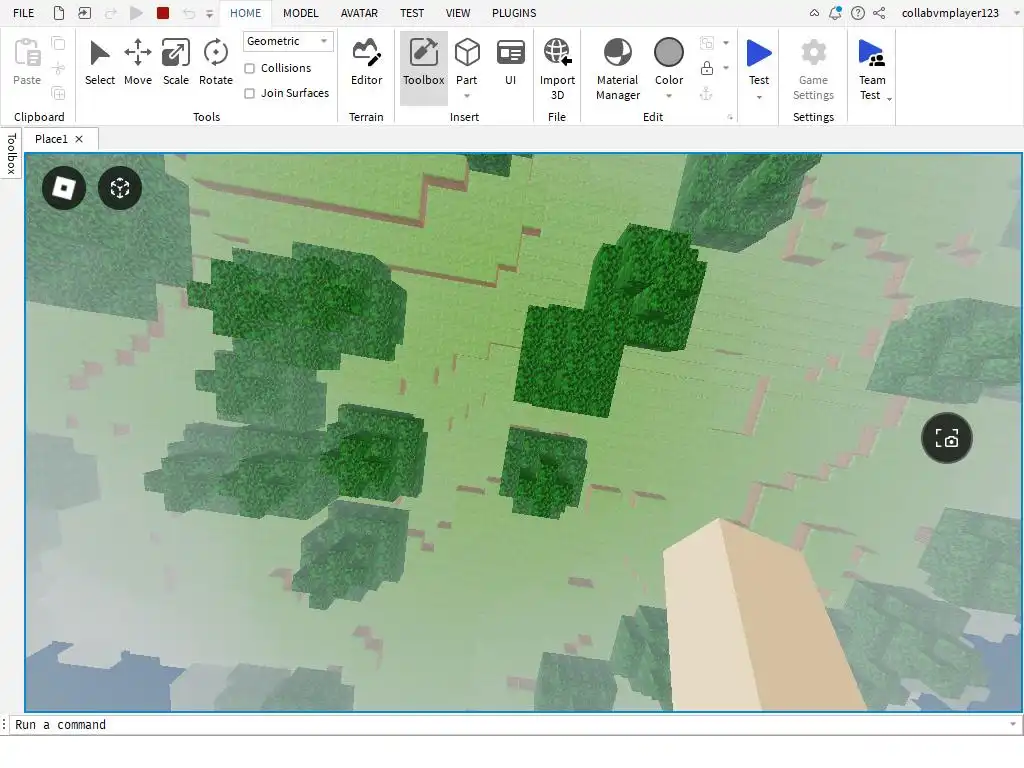The height and width of the screenshot is (768, 1024).
Task: Insert a Part using the cube icon
Action: point(467,54)
